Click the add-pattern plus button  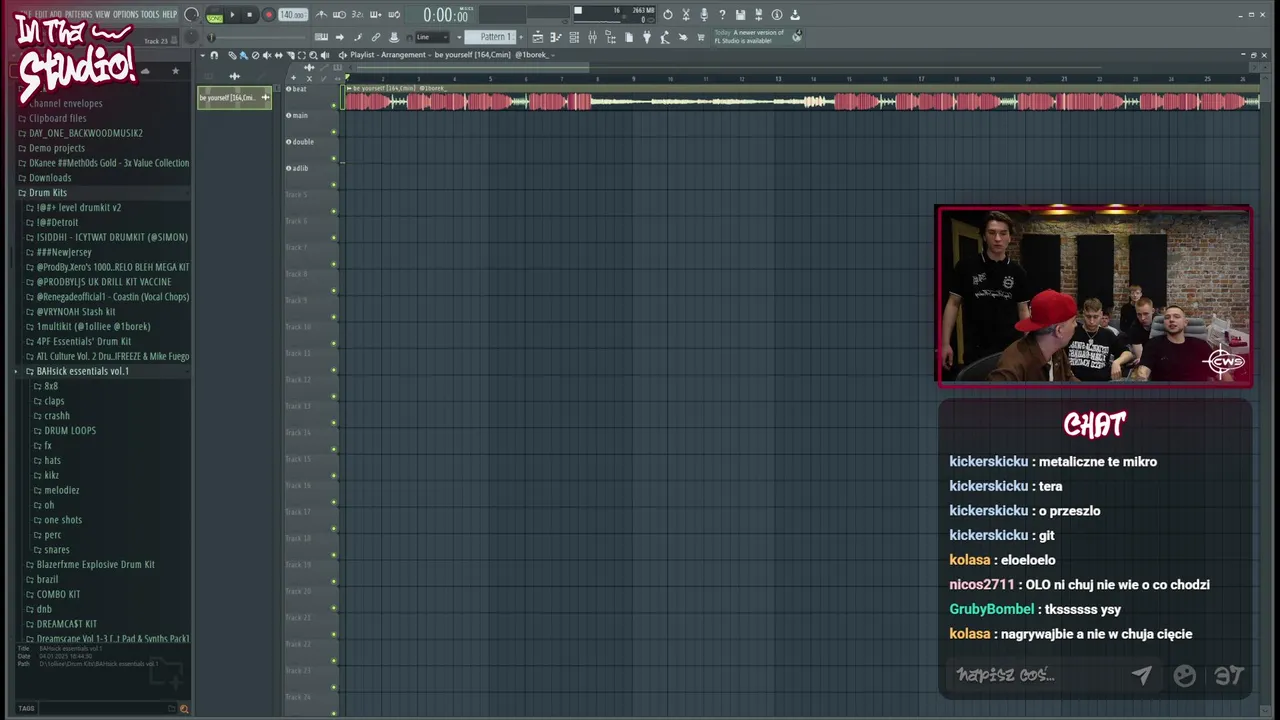point(521,37)
